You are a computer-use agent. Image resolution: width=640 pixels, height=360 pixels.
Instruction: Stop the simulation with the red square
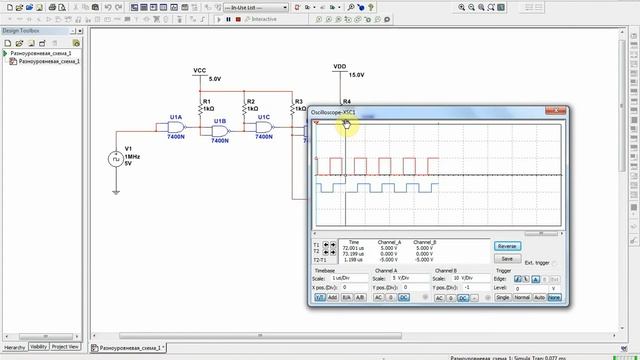point(238,19)
